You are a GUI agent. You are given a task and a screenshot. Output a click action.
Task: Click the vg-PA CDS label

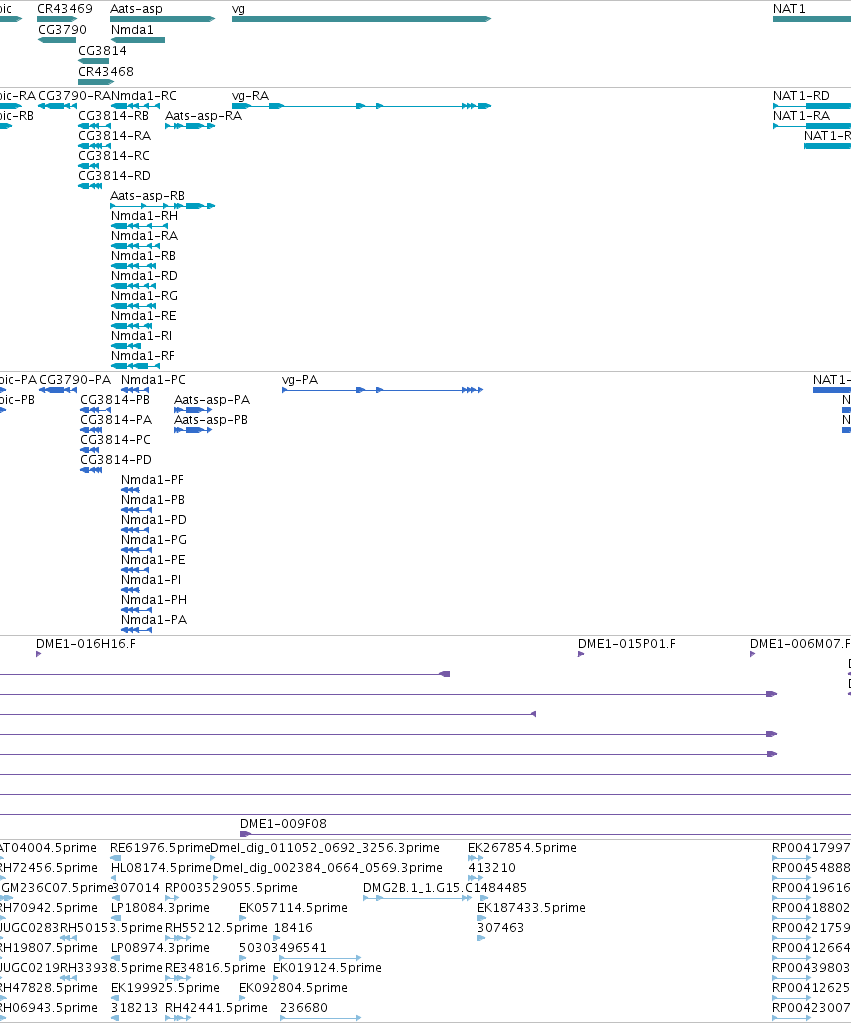tap(300, 380)
